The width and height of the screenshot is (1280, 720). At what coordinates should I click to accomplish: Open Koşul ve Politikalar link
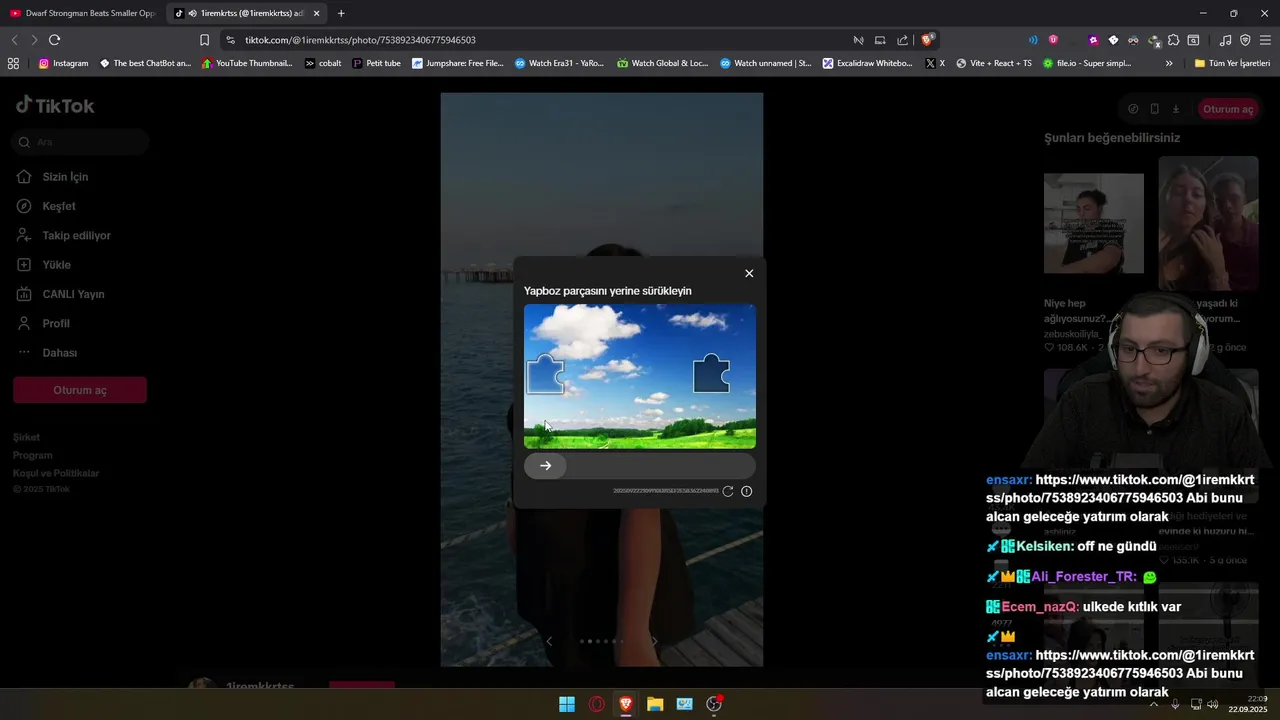(x=56, y=474)
